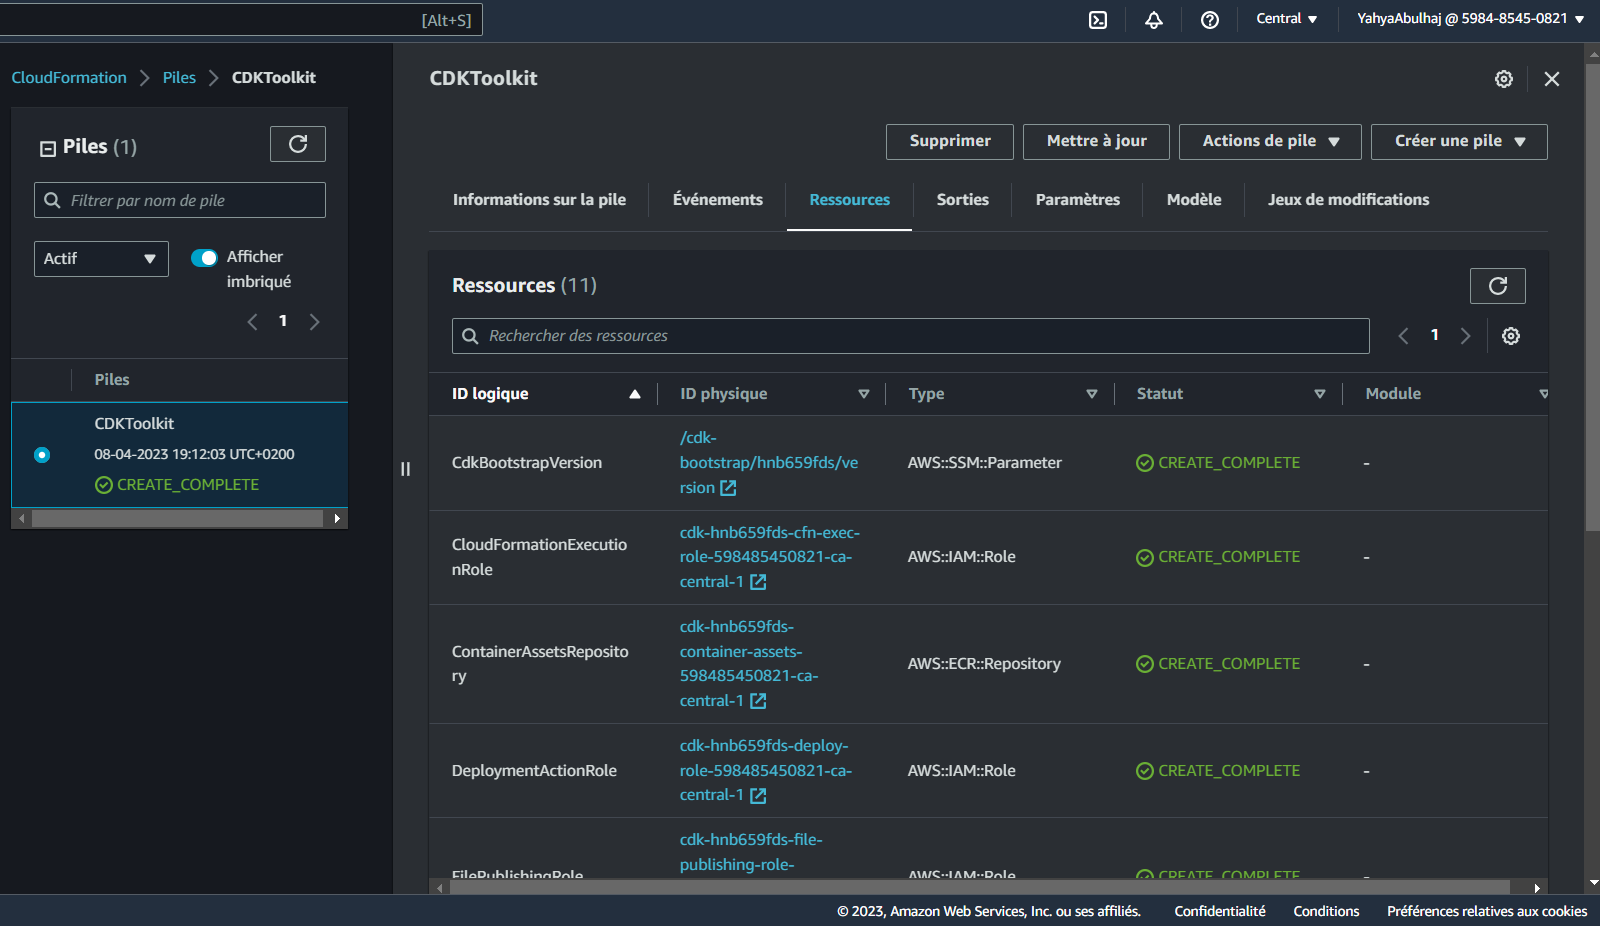Focus the Filtrer par nom de pile field
The height and width of the screenshot is (926, 1600).
[180, 200]
